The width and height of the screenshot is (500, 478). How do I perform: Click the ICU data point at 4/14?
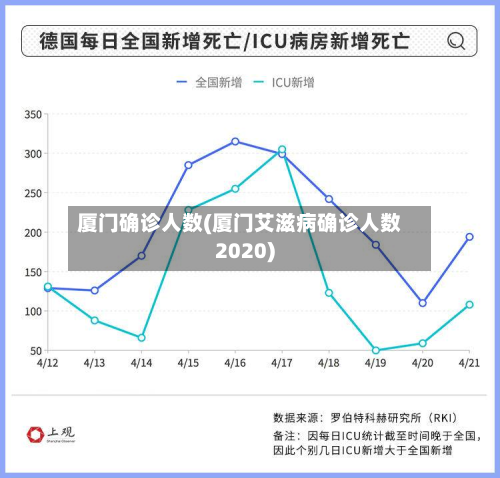(141, 338)
